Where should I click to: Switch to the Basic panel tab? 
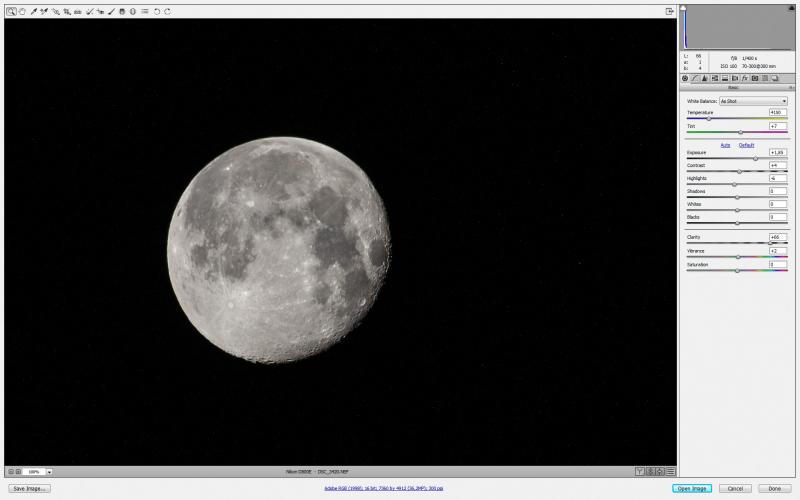(685, 79)
